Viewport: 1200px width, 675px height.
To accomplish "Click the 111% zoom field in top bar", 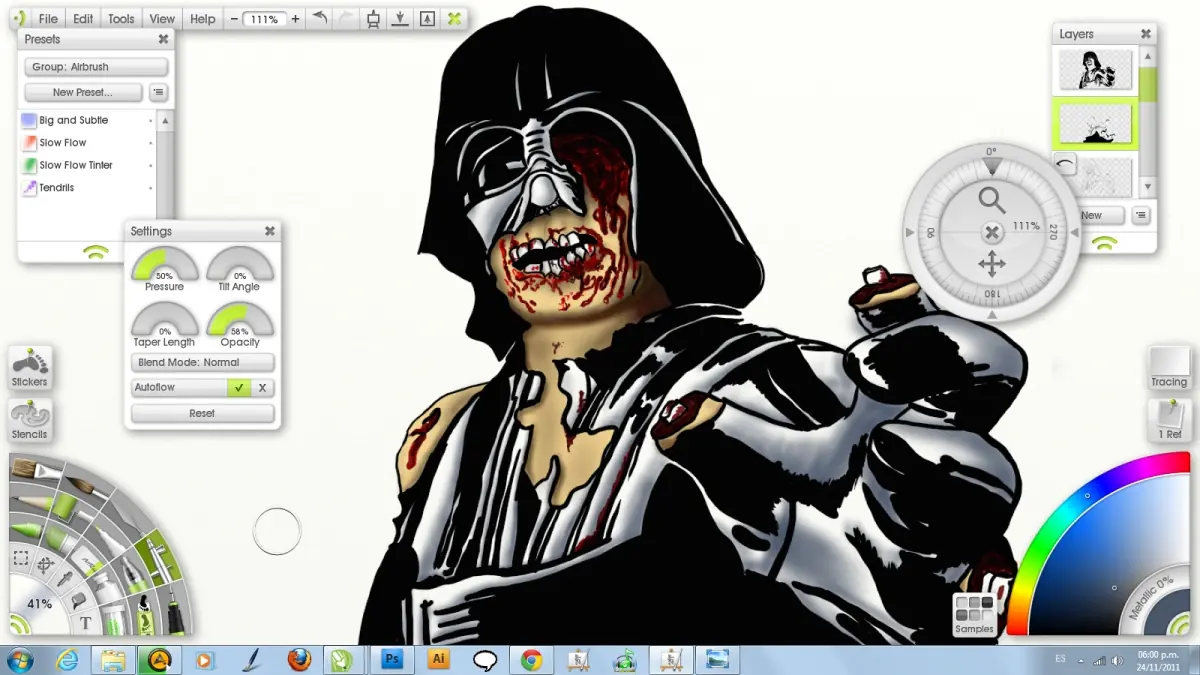I will (x=264, y=19).
